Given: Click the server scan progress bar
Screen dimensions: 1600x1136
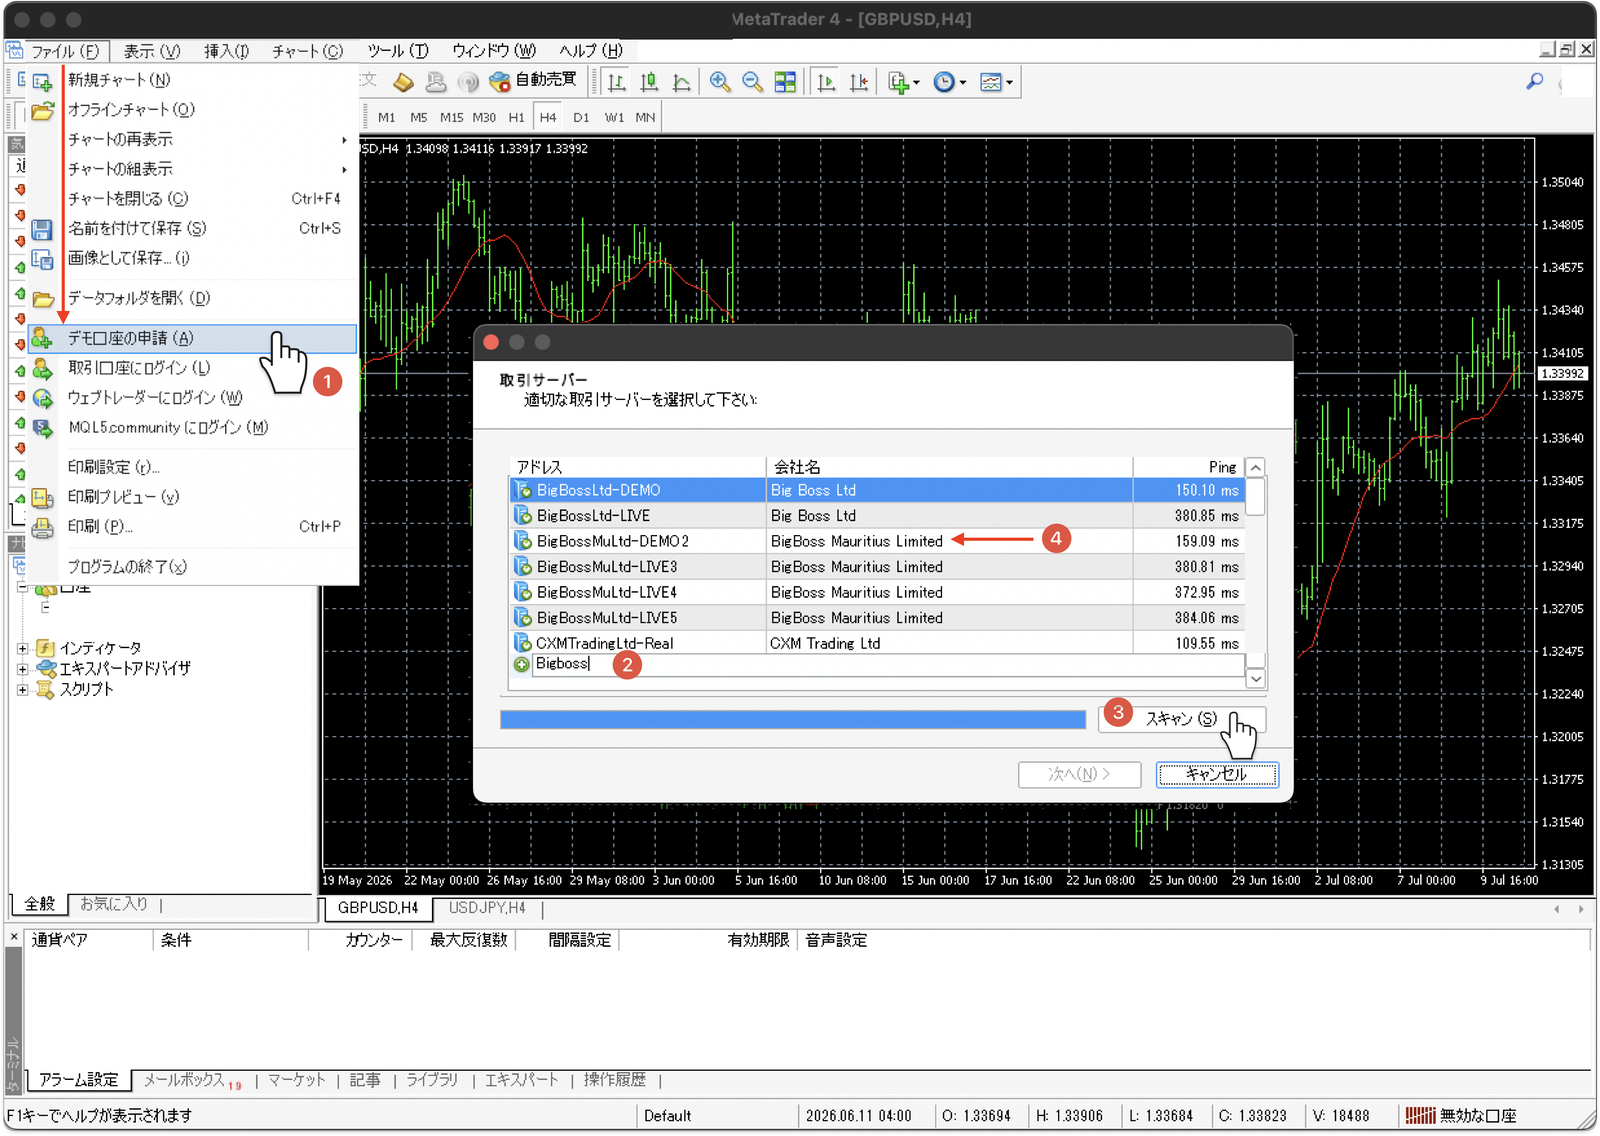Looking at the screenshot, I should tap(793, 720).
